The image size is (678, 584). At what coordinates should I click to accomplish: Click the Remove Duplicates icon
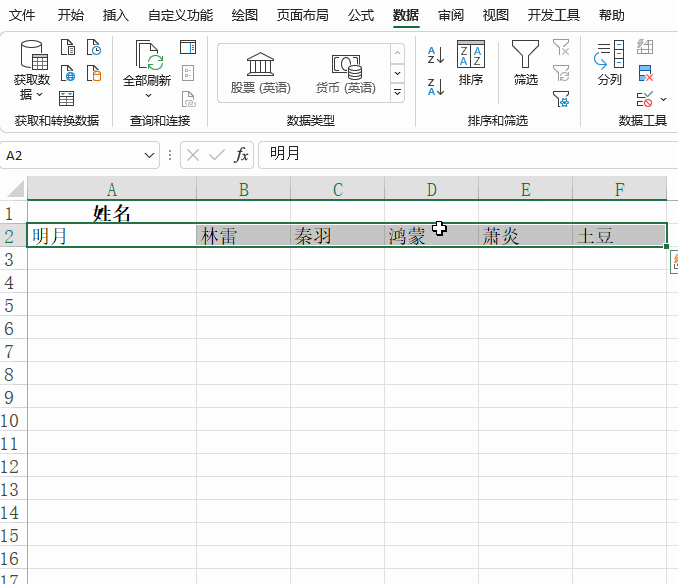645,73
